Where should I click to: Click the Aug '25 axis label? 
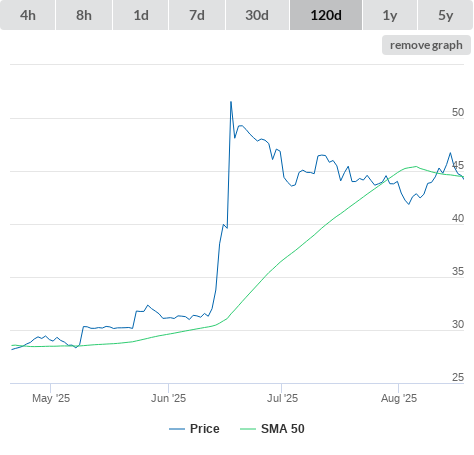399,398
